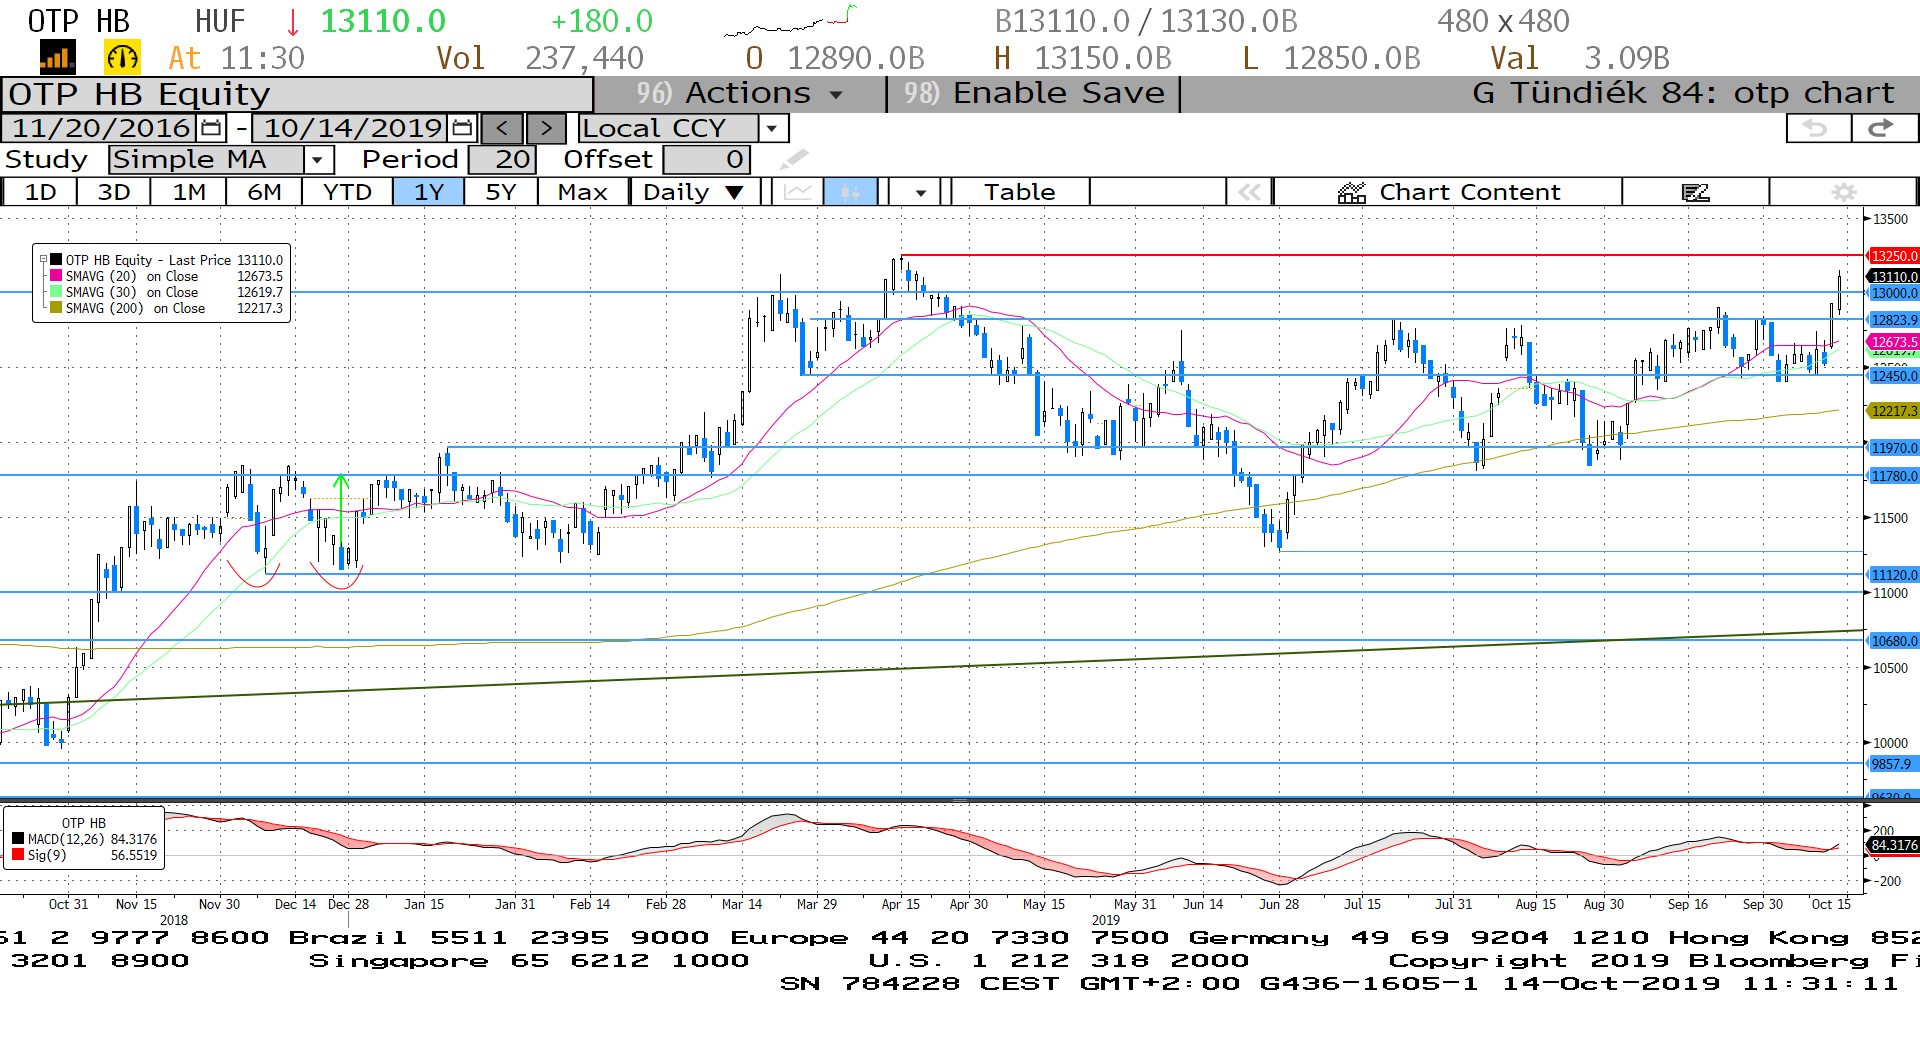Screen dimensions: 1920x1039
Task: Click the 11780.0 blue level label
Action: pyautogui.click(x=1894, y=476)
